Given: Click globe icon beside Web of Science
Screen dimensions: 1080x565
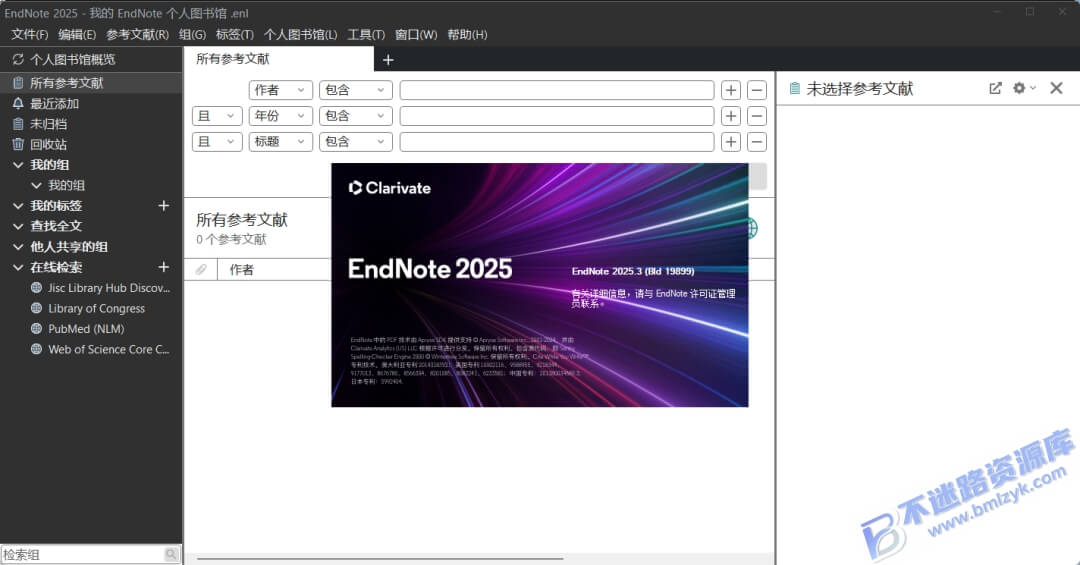Looking at the screenshot, I should [37, 349].
